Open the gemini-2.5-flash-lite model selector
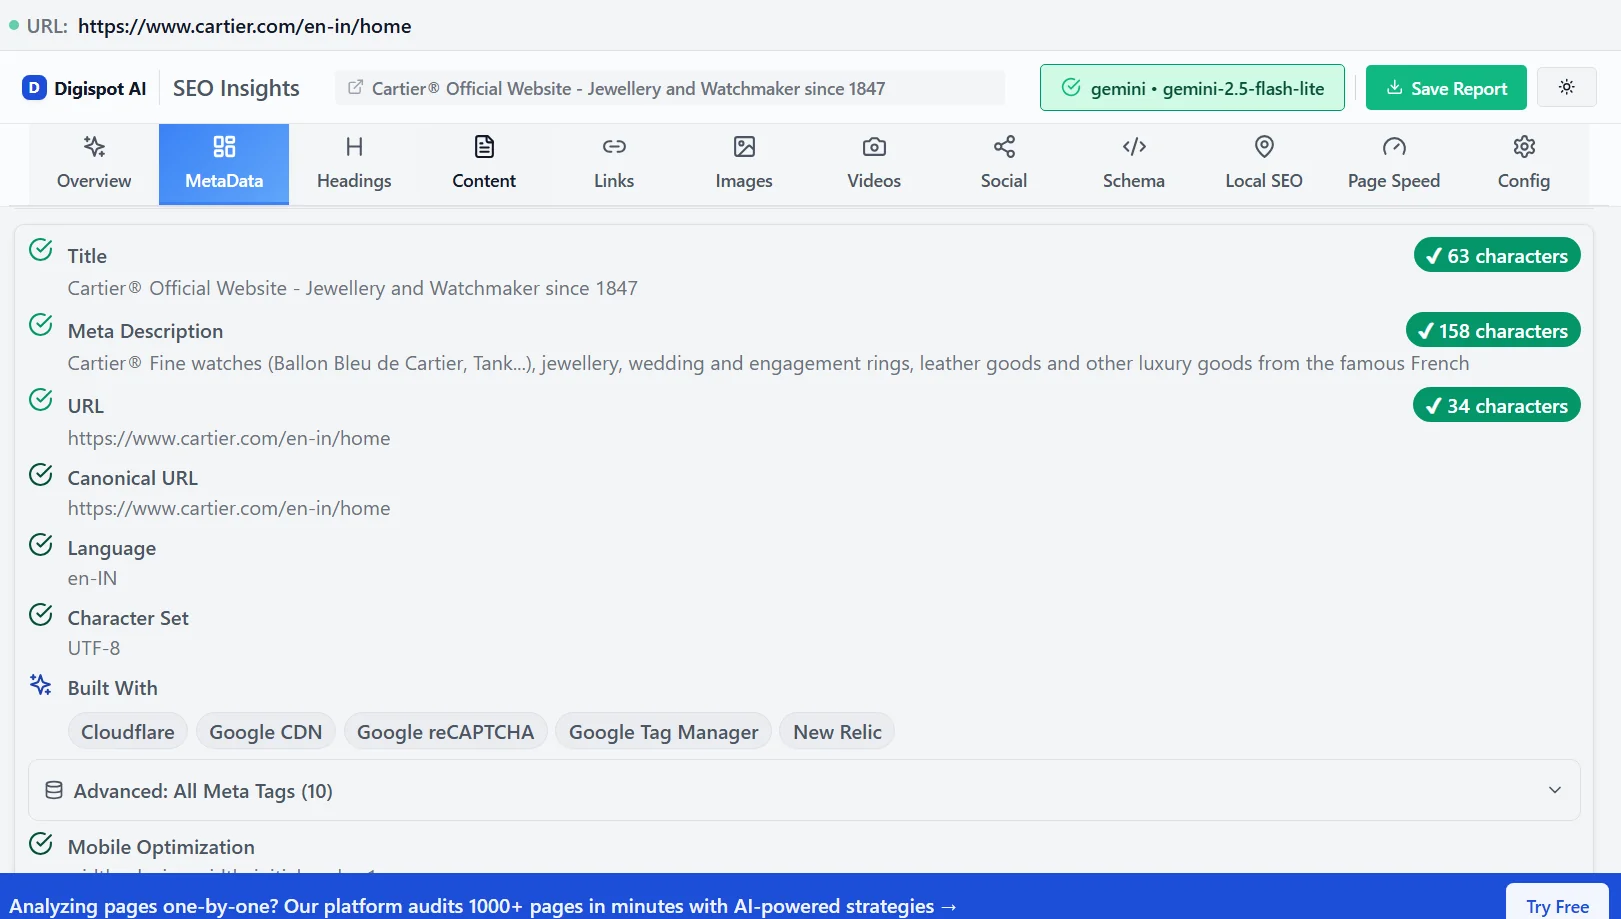This screenshot has width=1621, height=919. pos(1192,88)
